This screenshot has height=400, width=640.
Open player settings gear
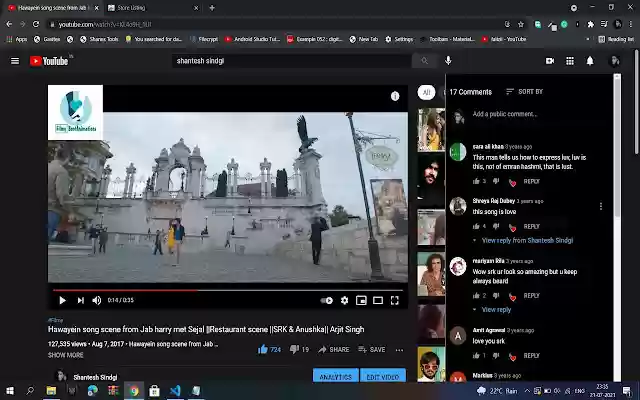[x=344, y=300]
